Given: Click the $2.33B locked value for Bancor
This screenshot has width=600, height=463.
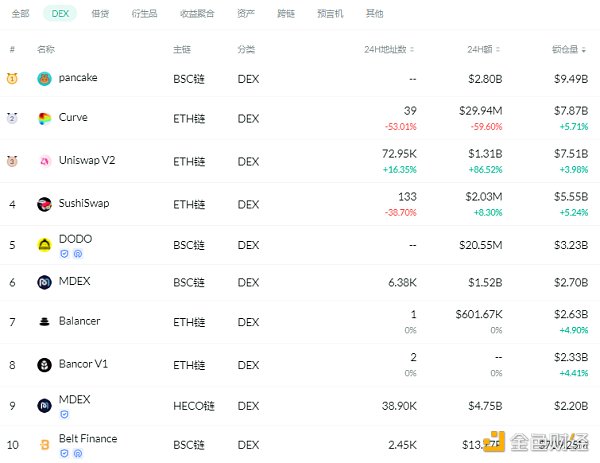Looking at the screenshot, I should [571, 357].
